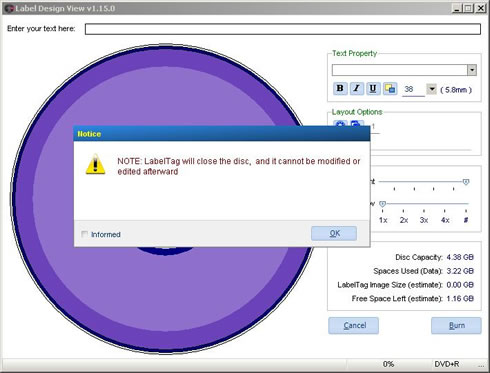This screenshot has height=373, width=490.
Task: Click the lower slider thumb near 1x
Action: (383, 203)
